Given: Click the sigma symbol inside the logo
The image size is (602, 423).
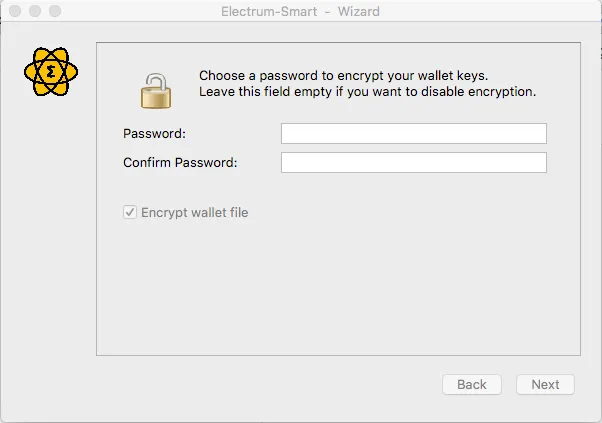Looking at the screenshot, I should pos(51,72).
